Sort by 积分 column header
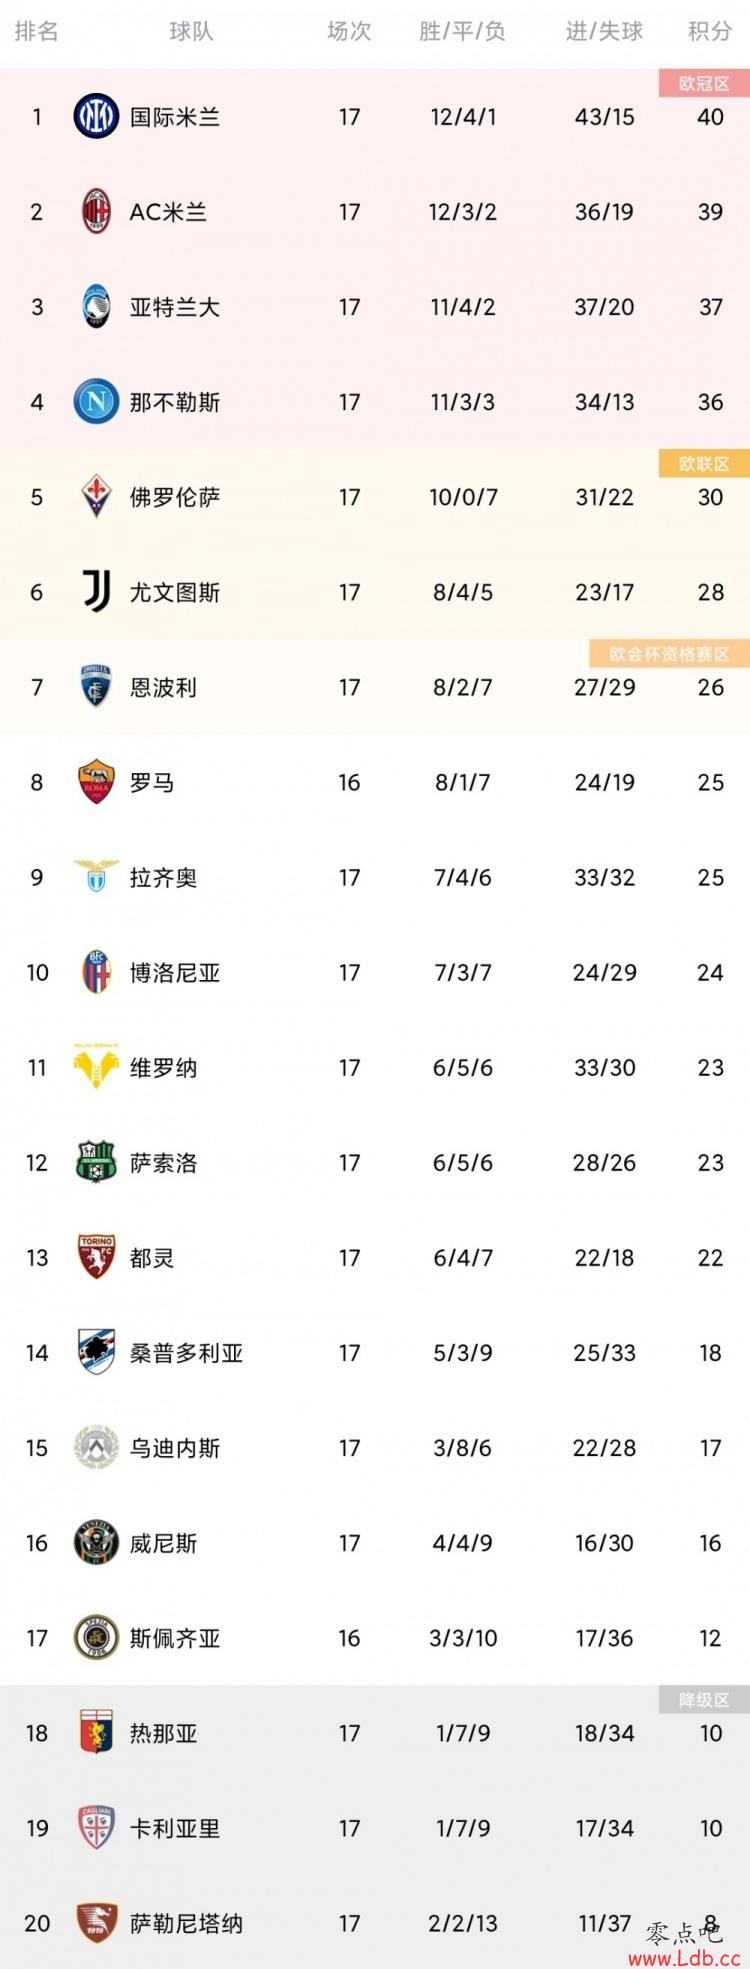The image size is (750, 1969). point(710,32)
